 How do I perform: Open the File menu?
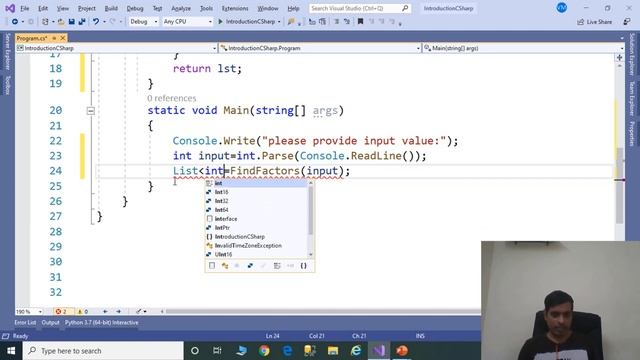click(24, 8)
